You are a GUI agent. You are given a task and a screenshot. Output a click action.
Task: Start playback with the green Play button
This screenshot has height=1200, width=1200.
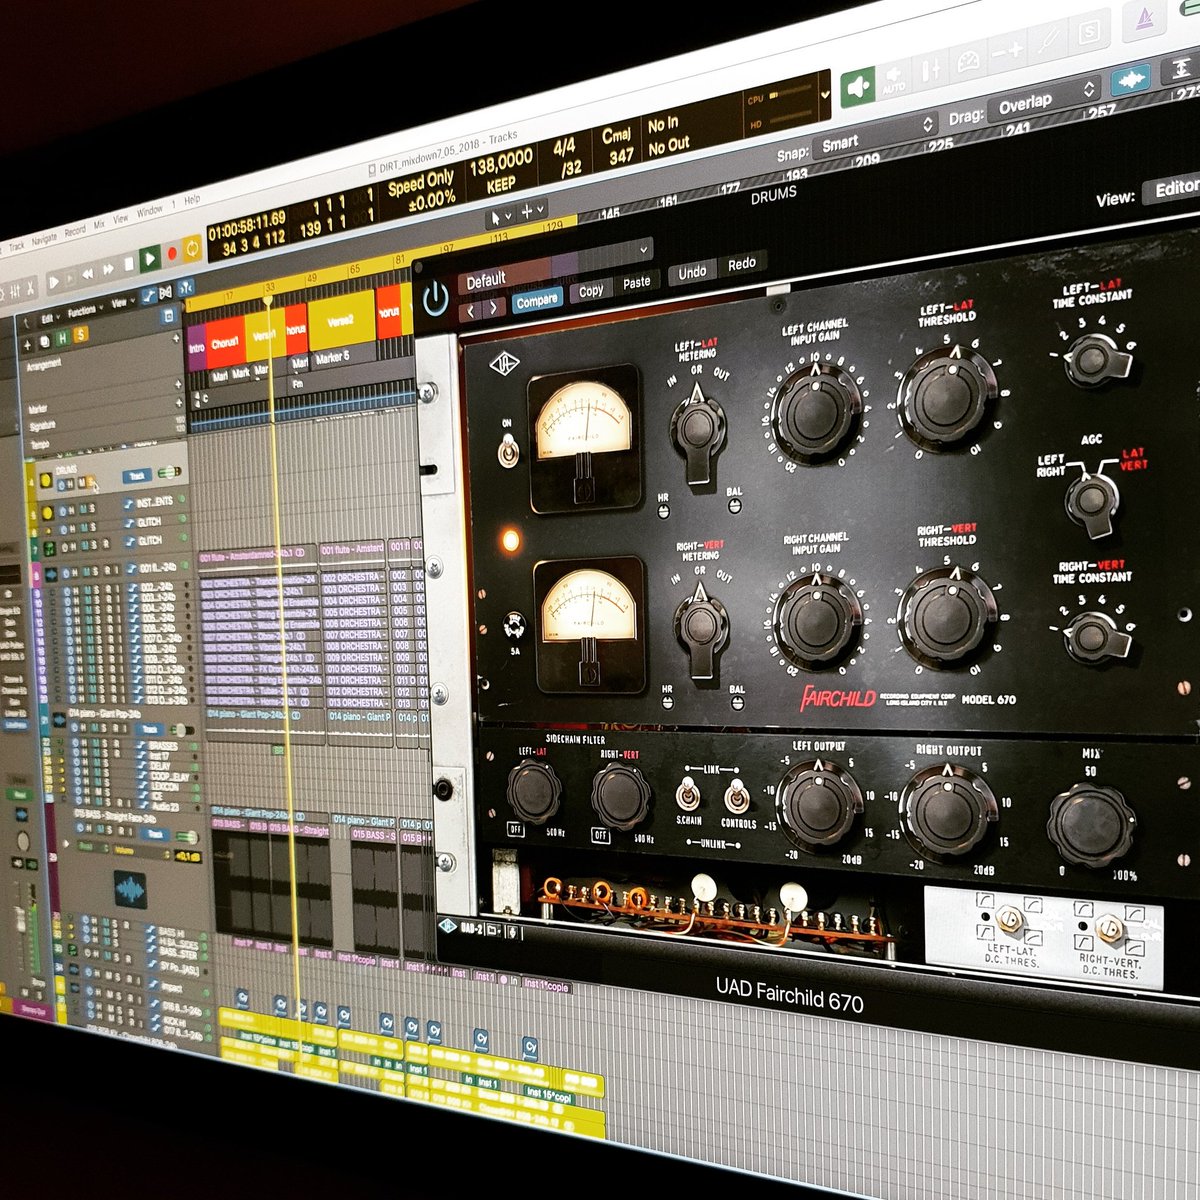point(150,259)
